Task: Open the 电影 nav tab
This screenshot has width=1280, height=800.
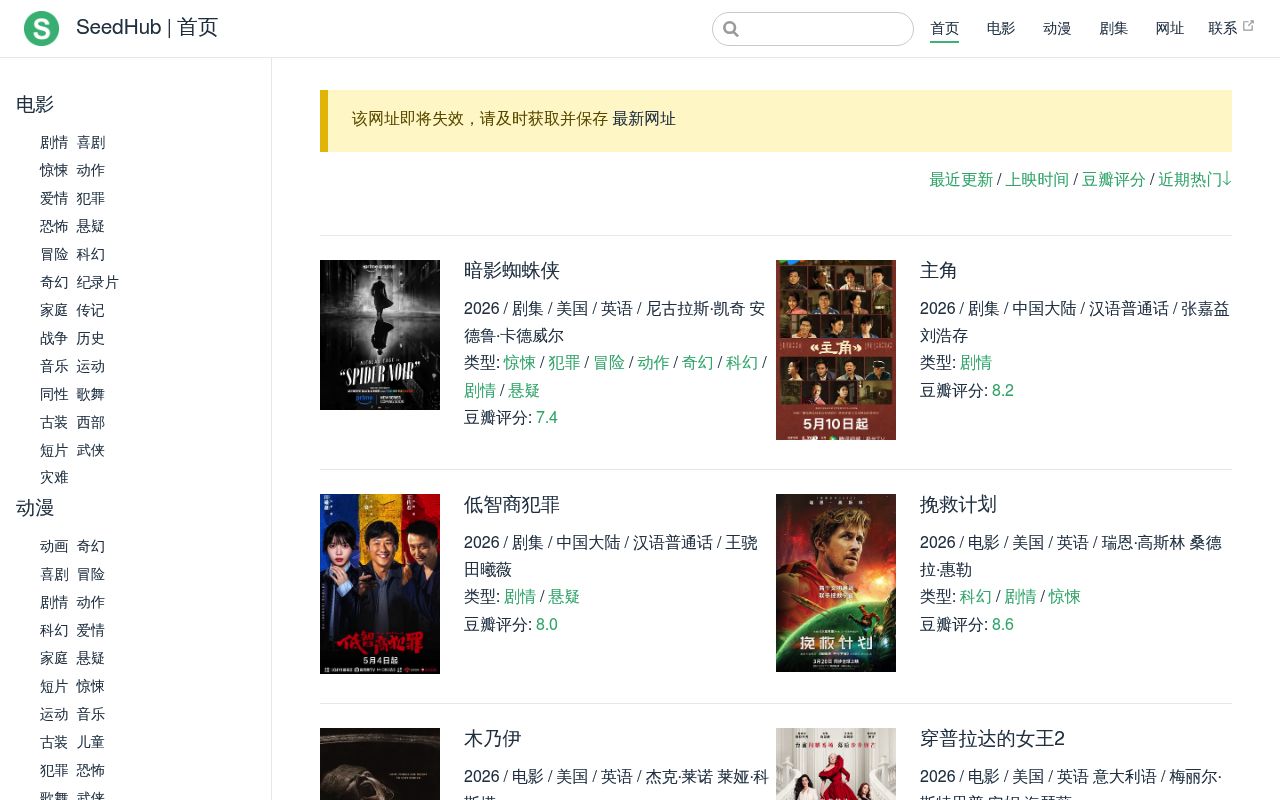Action: pos(1001,28)
